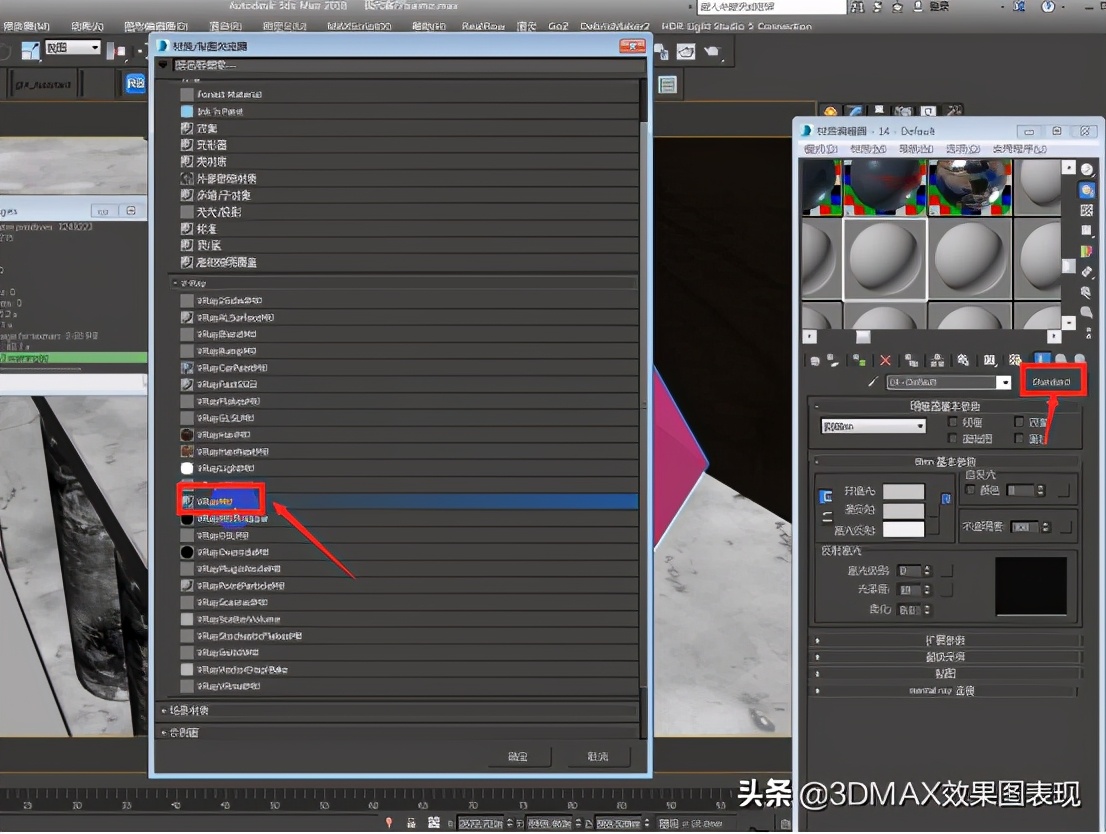Image resolution: width=1106 pixels, height=834 pixels.
Task: Click the Show Map in Viewport icon
Action: pyautogui.click(x=1015, y=360)
